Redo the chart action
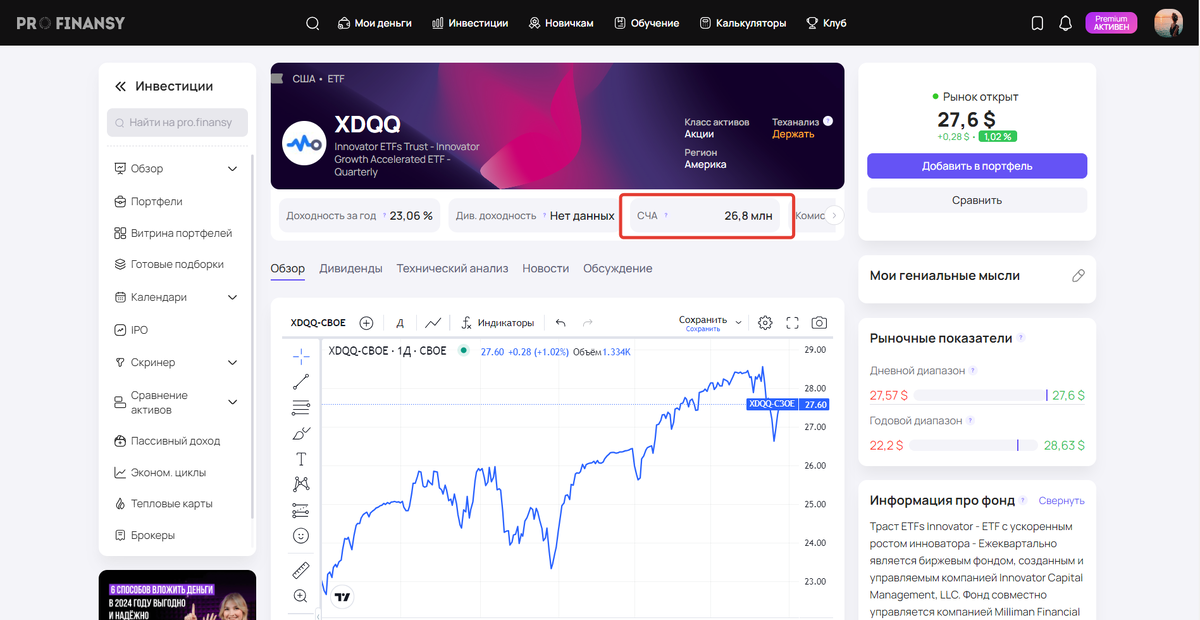The image size is (1200, 620). coord(587,323)
